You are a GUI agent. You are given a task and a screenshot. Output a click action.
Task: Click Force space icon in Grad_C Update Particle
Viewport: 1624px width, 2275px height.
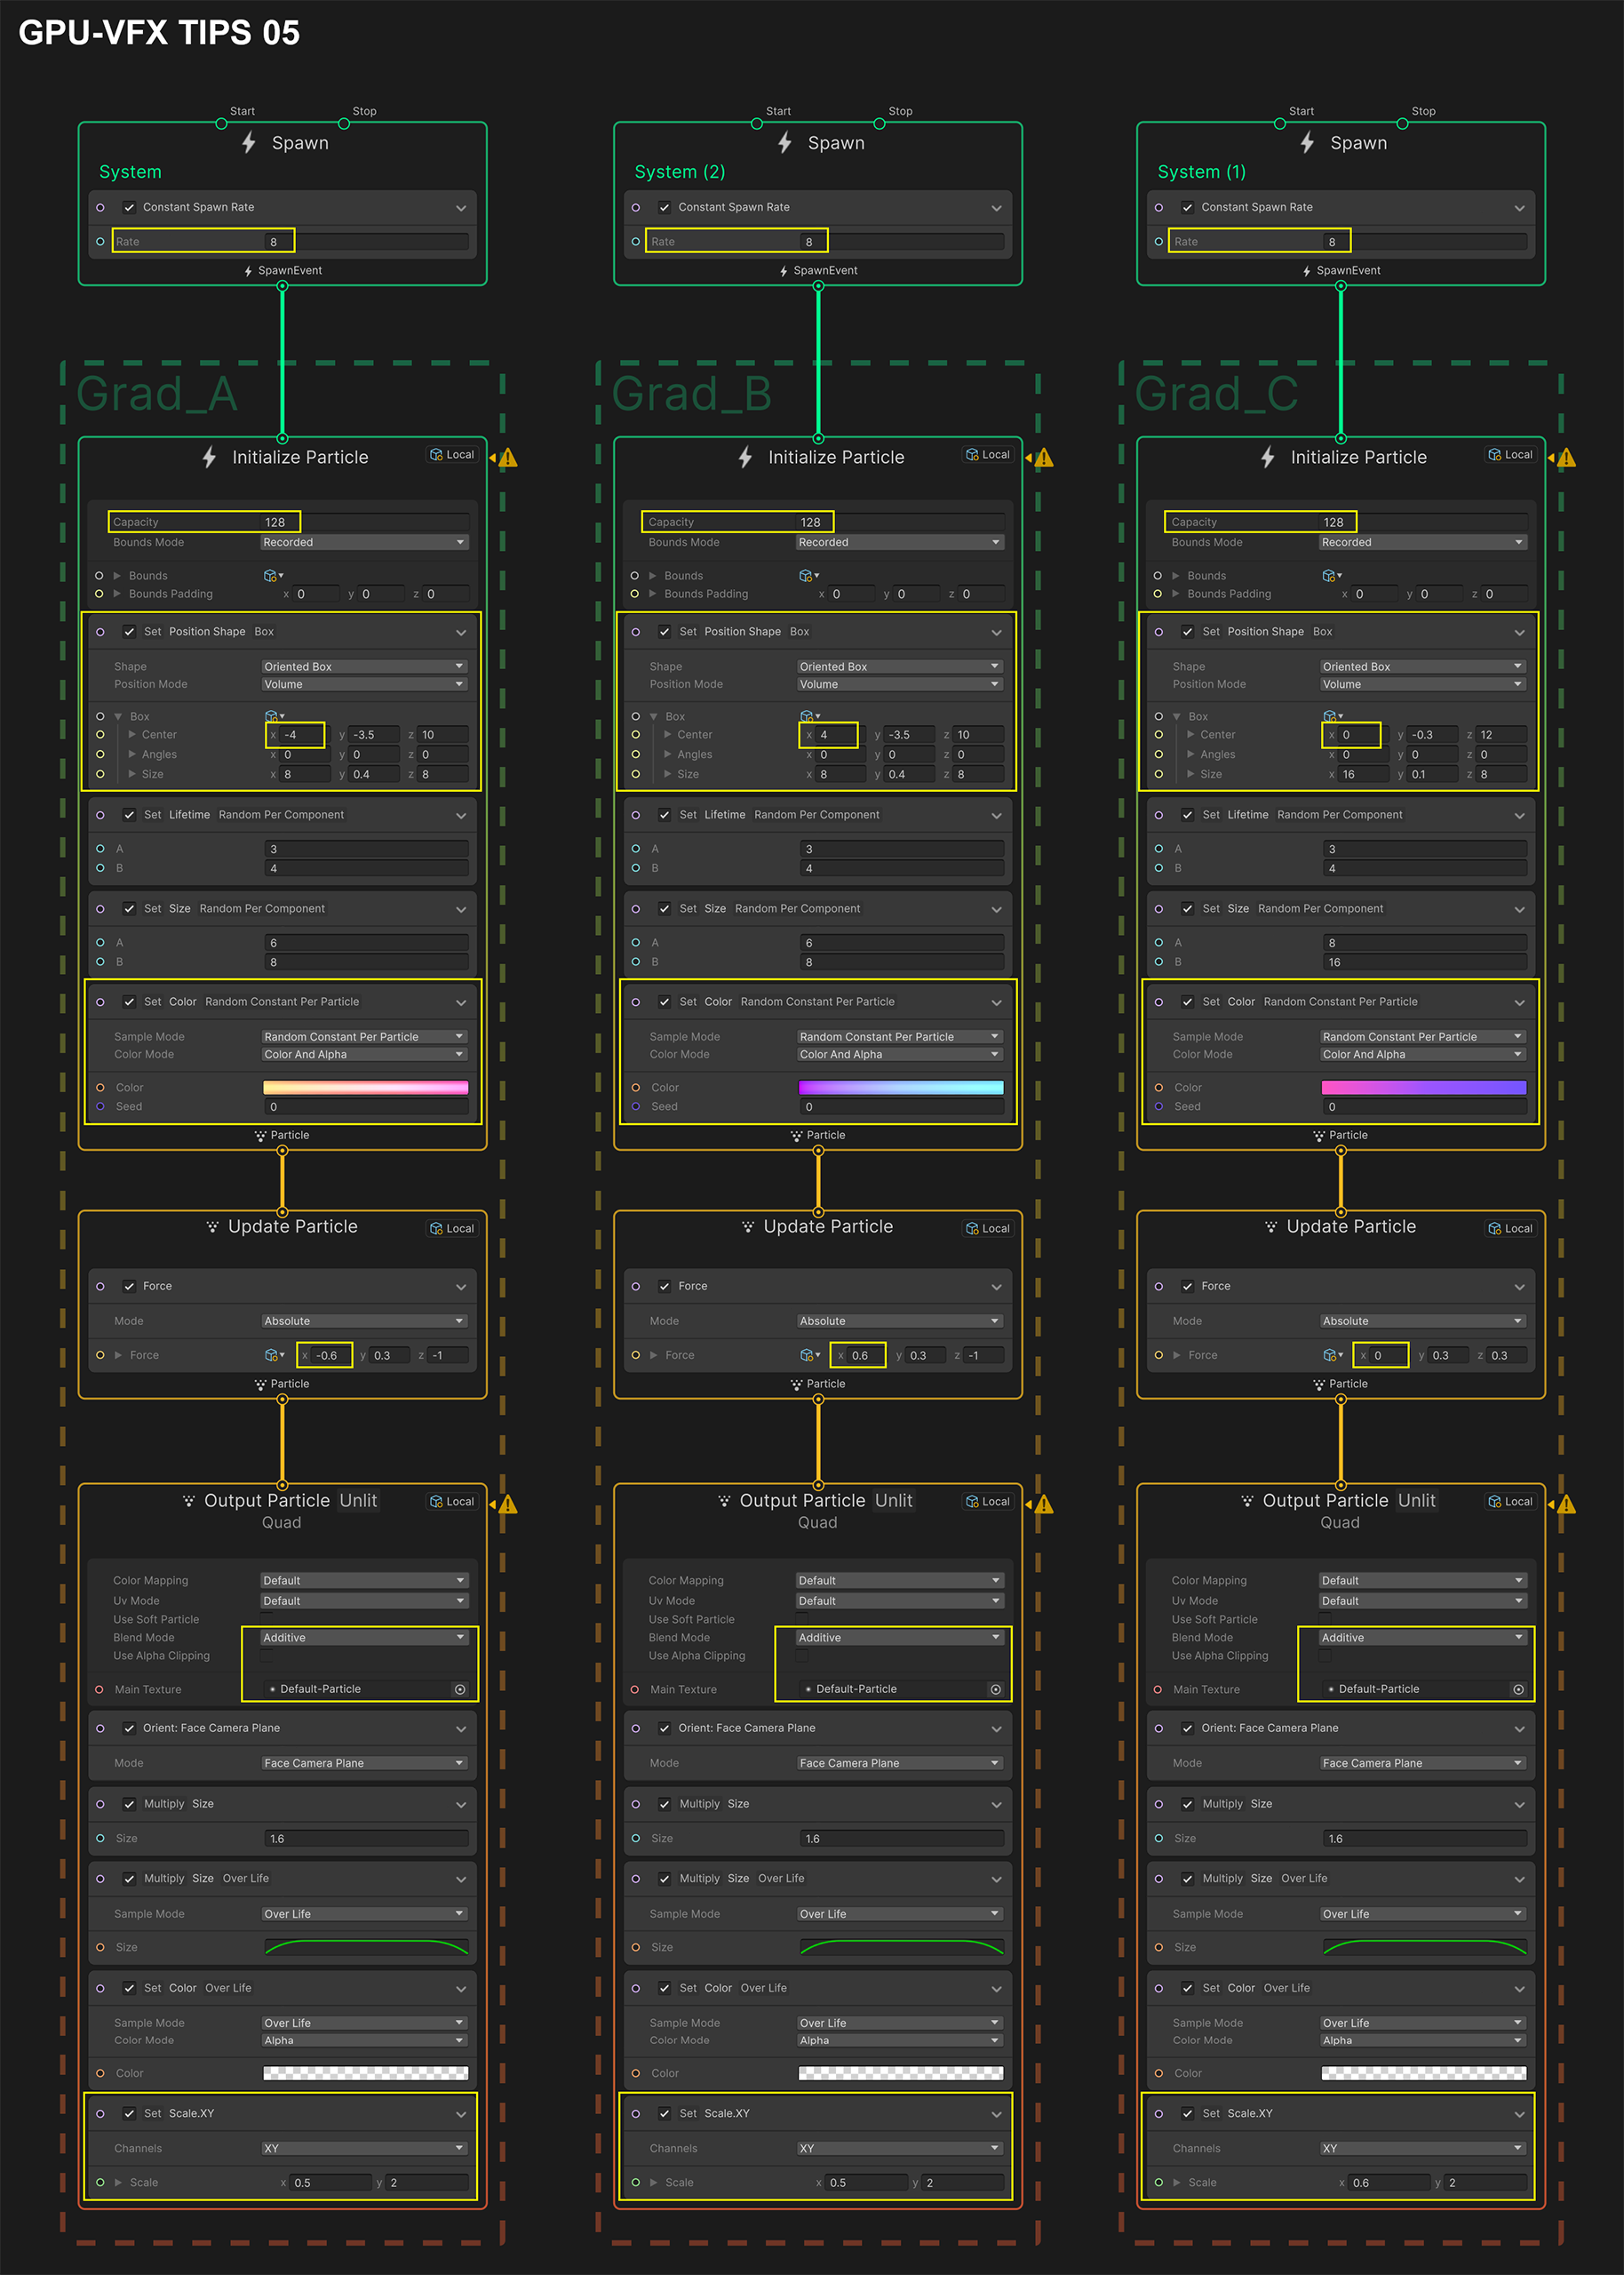click(x=1330, y=1355)
